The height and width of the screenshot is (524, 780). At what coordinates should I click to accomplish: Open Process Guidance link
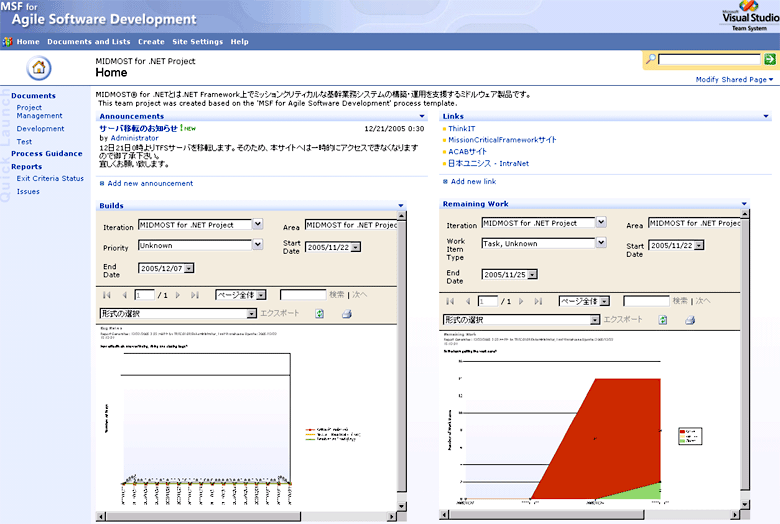tap(47, 154)
